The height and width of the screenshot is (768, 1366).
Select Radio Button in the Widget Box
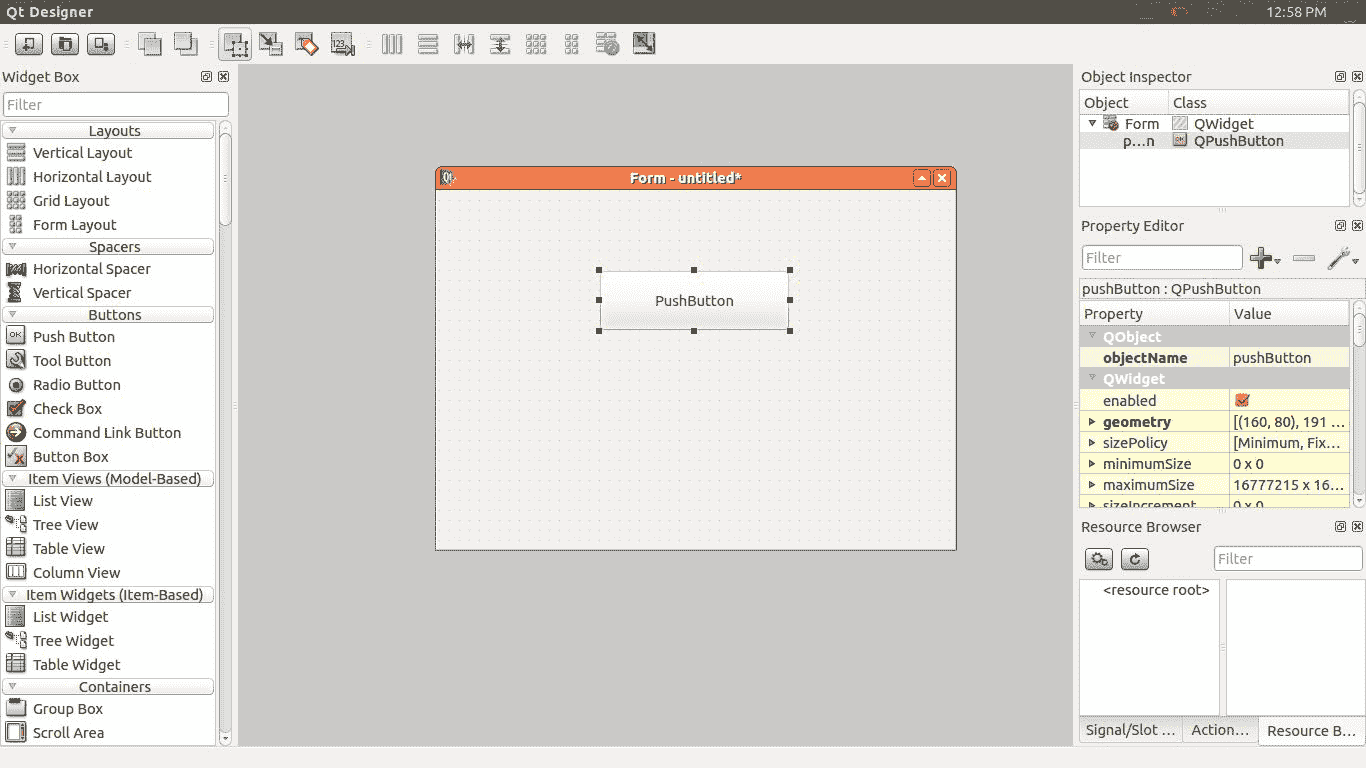(x=76, y=385)
